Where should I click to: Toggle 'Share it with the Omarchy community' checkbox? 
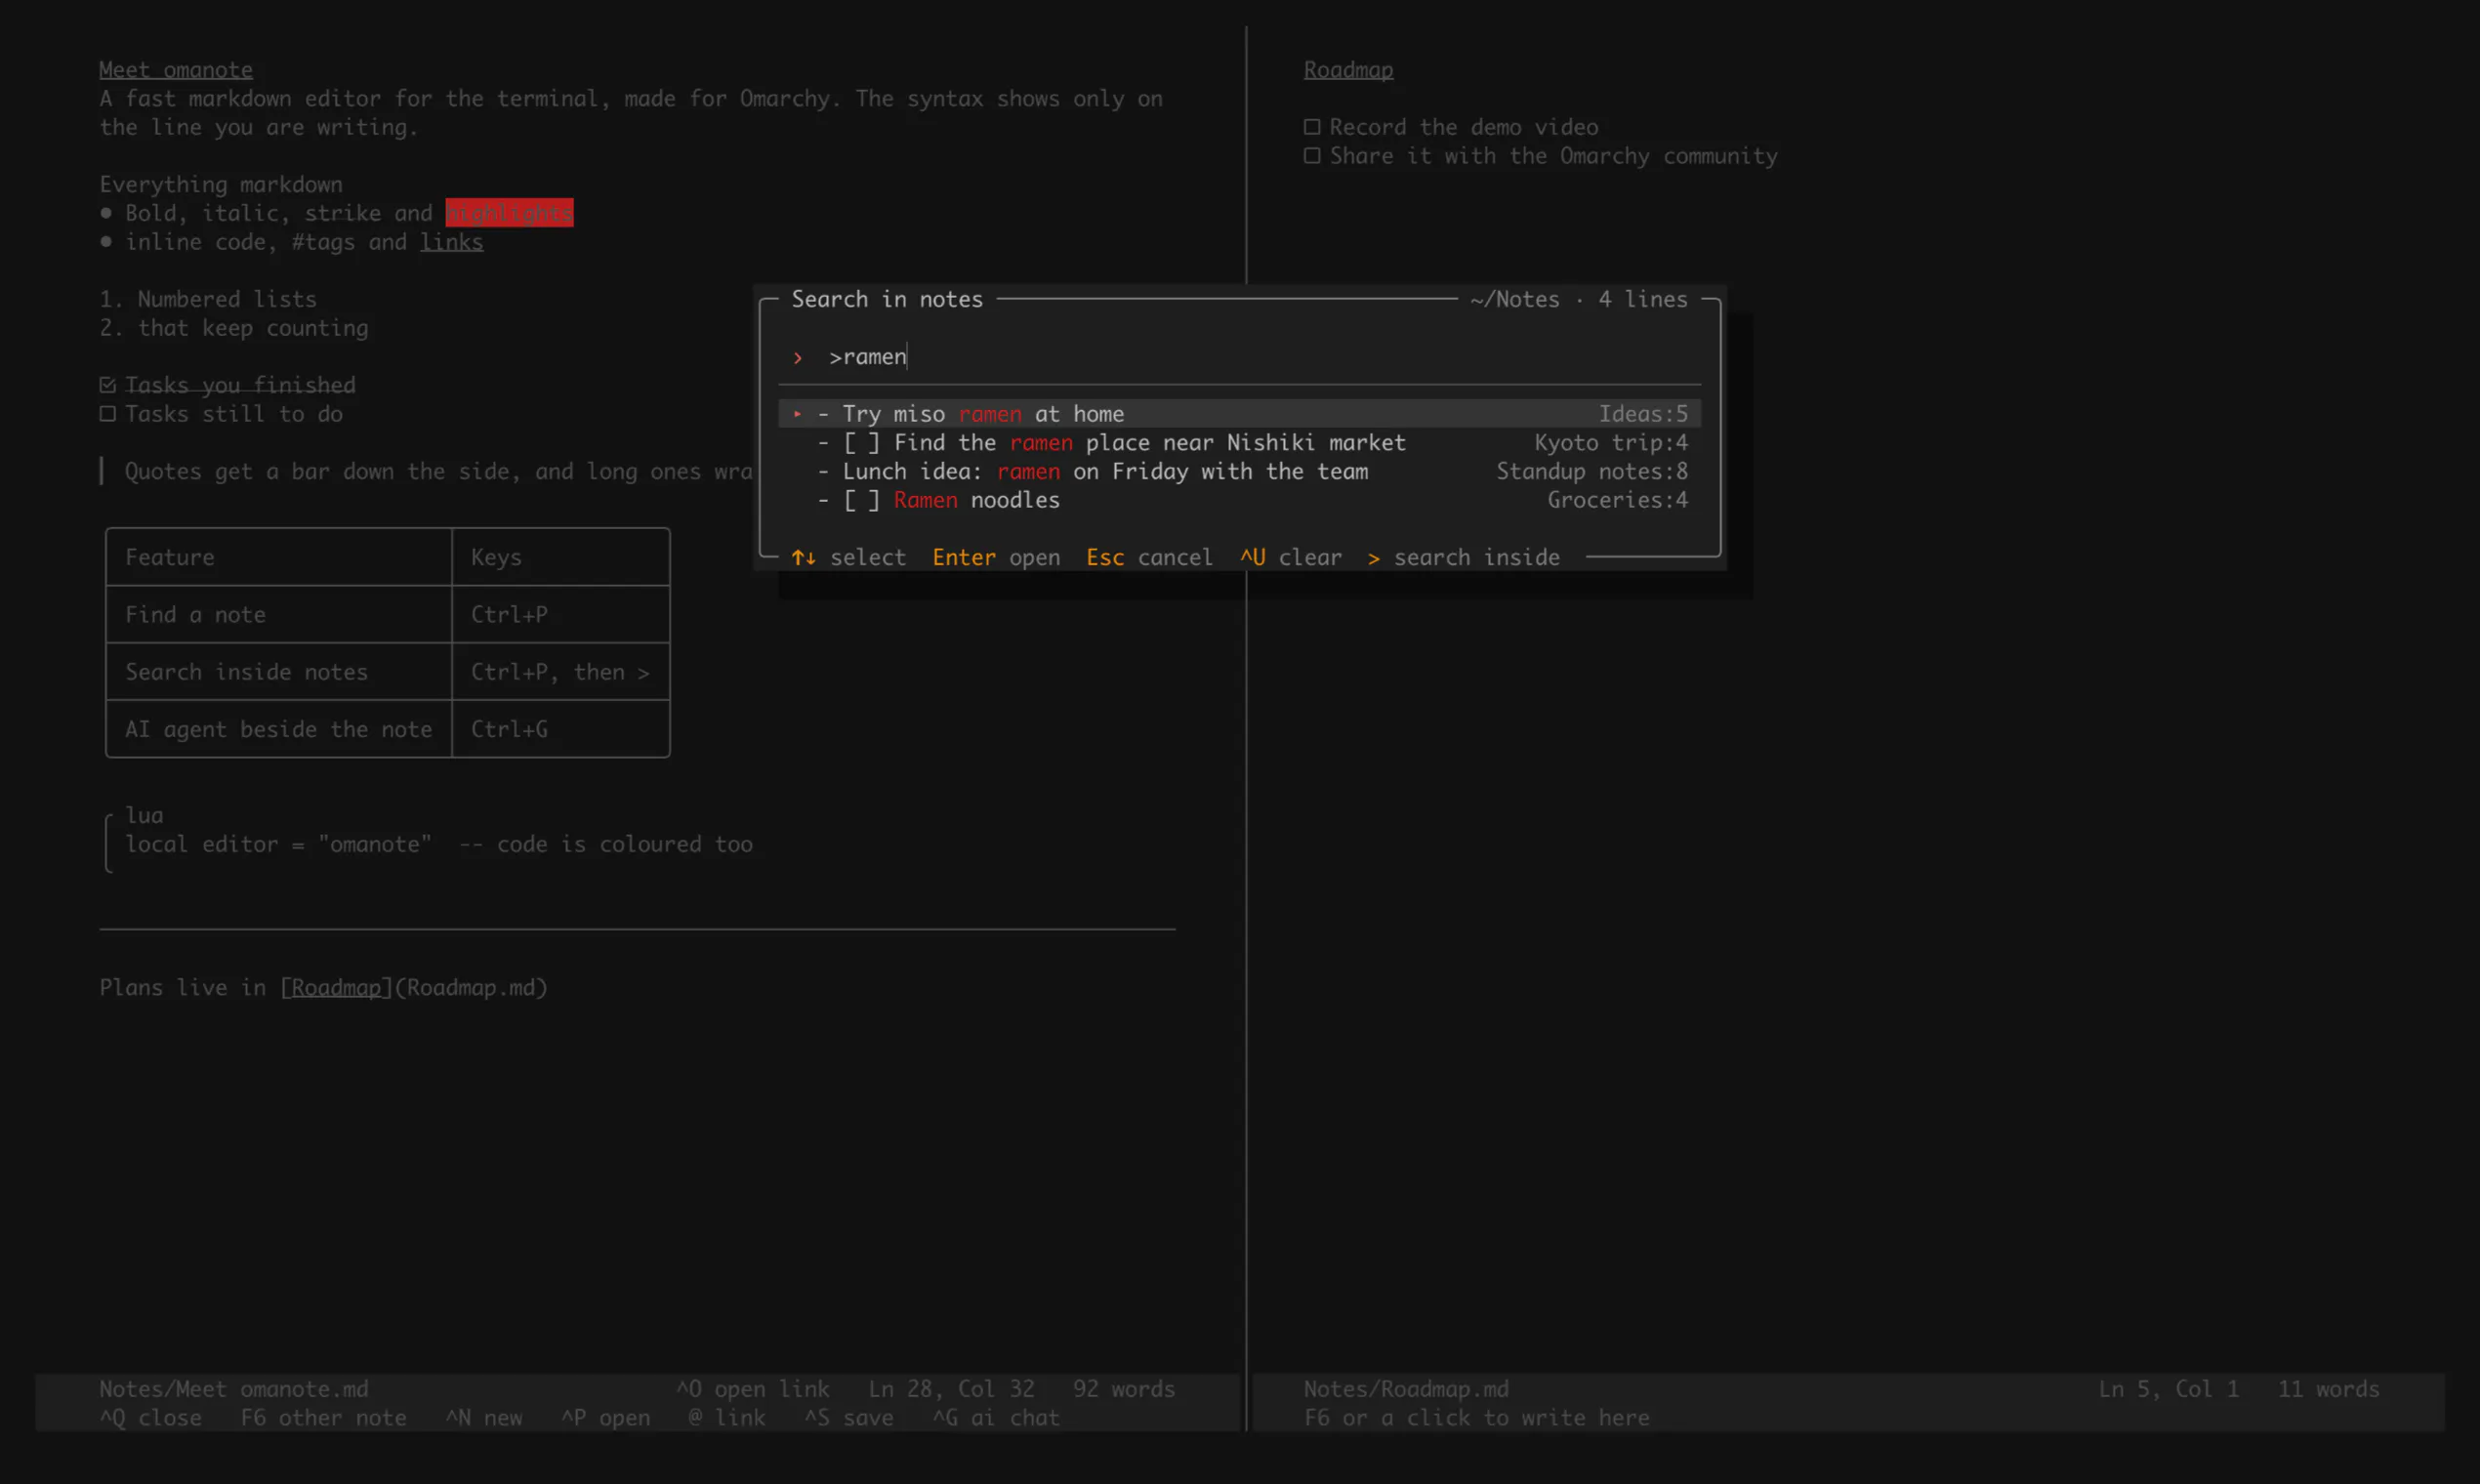point(1311,156)
